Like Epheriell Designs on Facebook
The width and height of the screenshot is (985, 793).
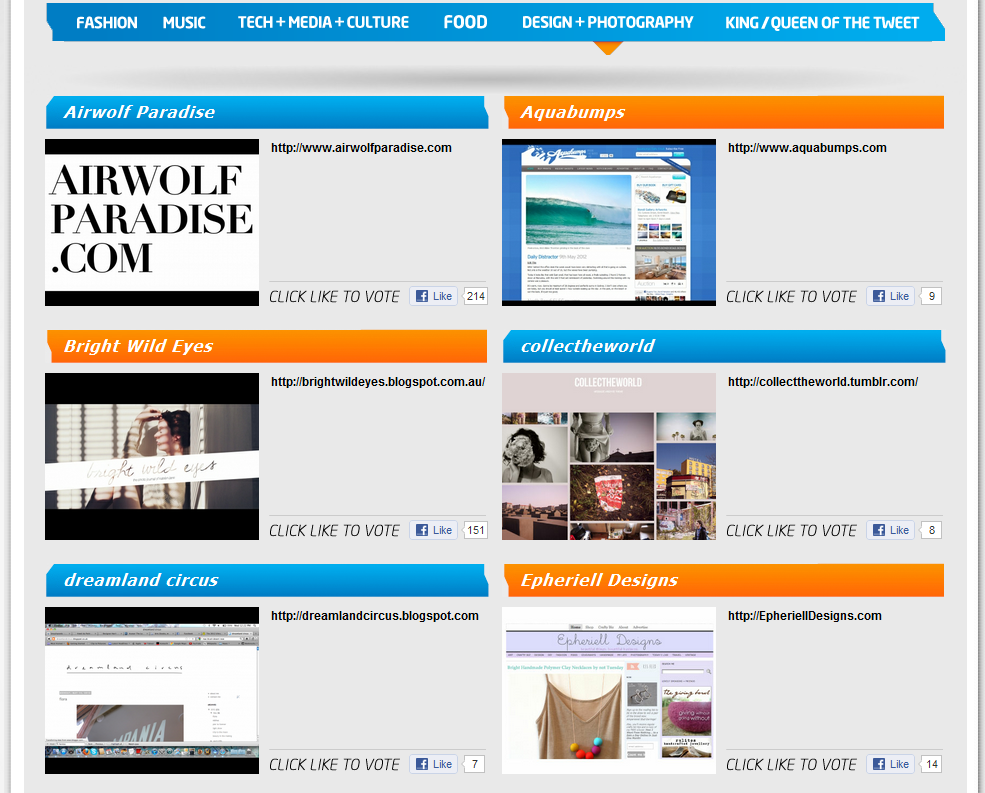tap(890, 764)
